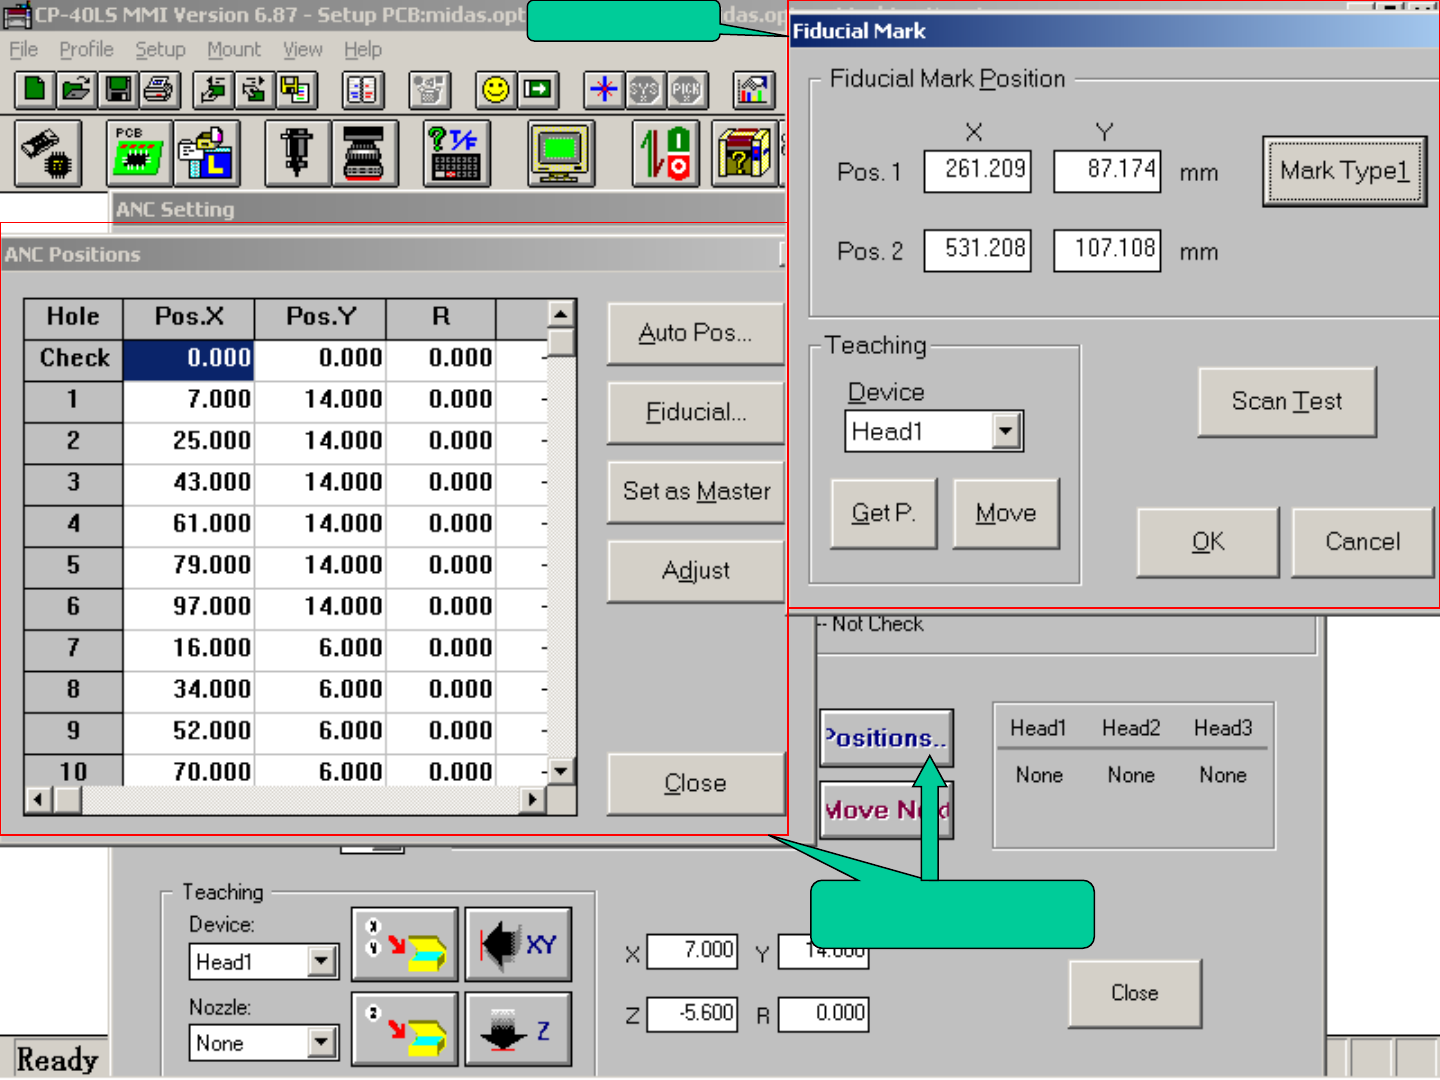Click the Auto Pos... button
The width and height of the screenshot is (1440, 1080).
(695, 333)
